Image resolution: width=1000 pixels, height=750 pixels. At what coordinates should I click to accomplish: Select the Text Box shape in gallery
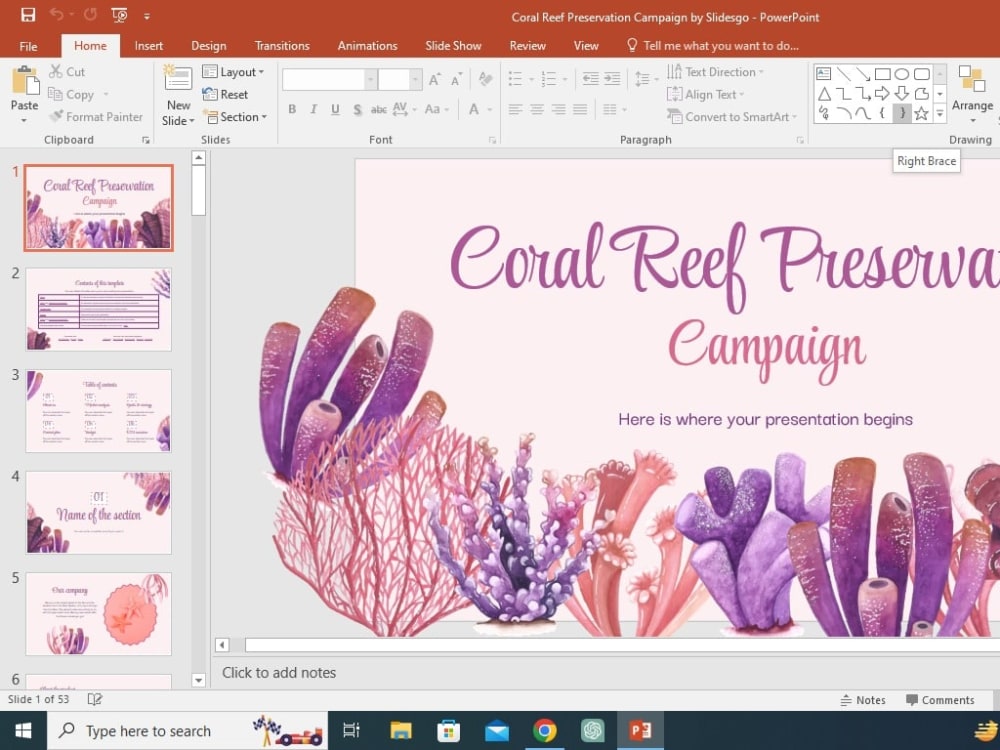(824, 74)
